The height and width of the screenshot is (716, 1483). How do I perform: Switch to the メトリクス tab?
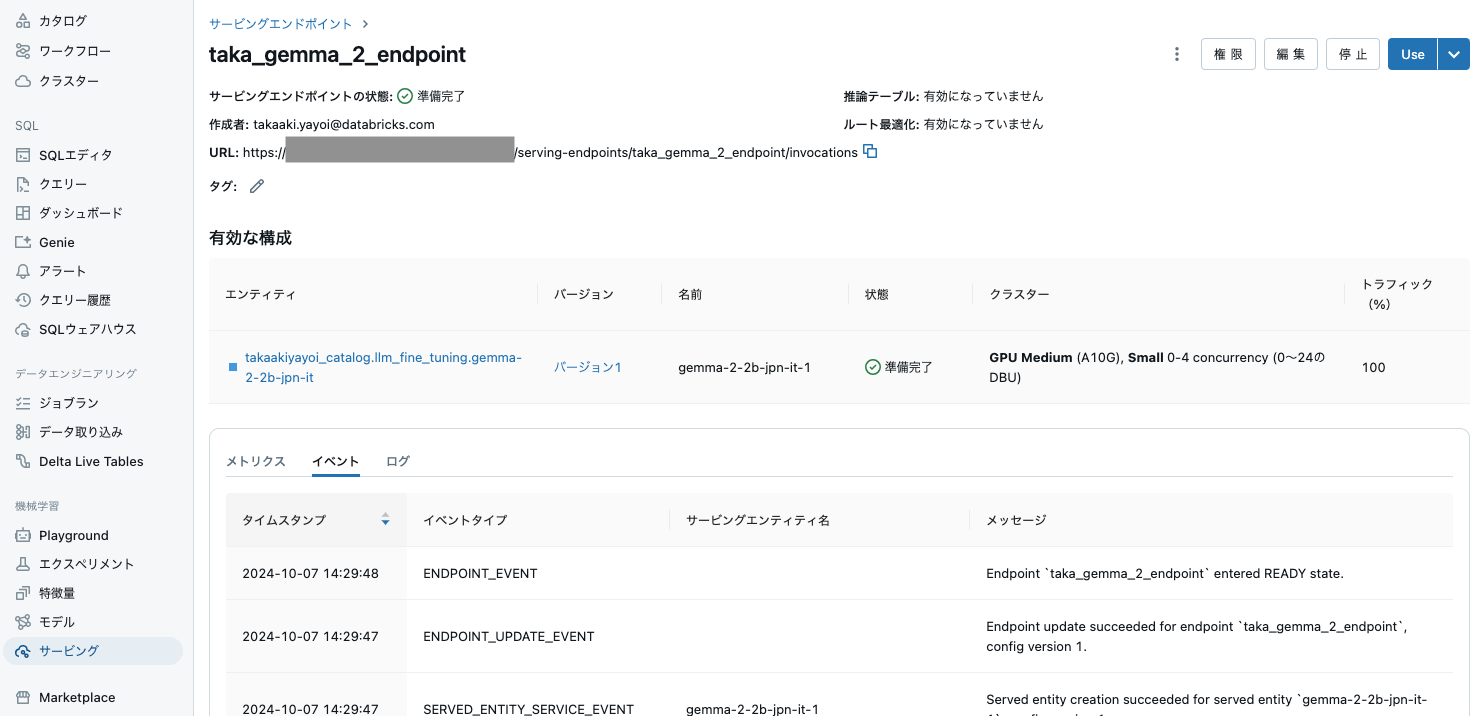coord(256,461)
